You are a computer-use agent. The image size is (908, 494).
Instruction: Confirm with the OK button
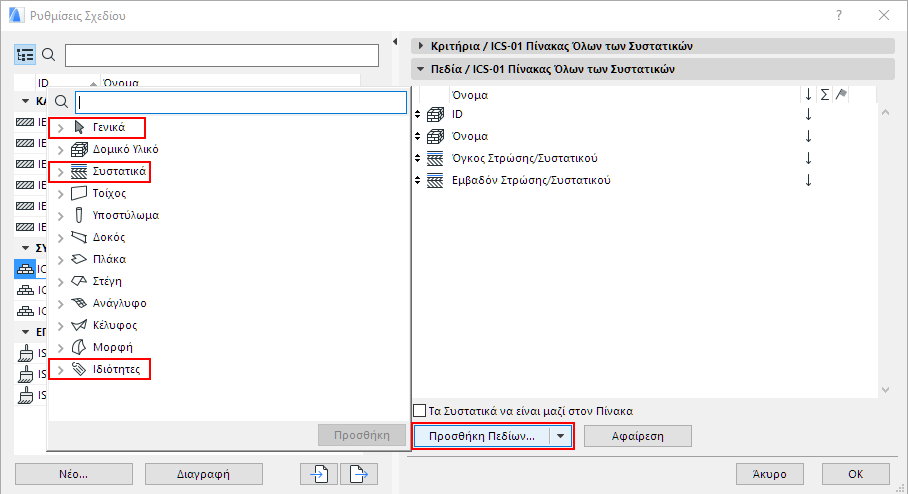point(856,474)
